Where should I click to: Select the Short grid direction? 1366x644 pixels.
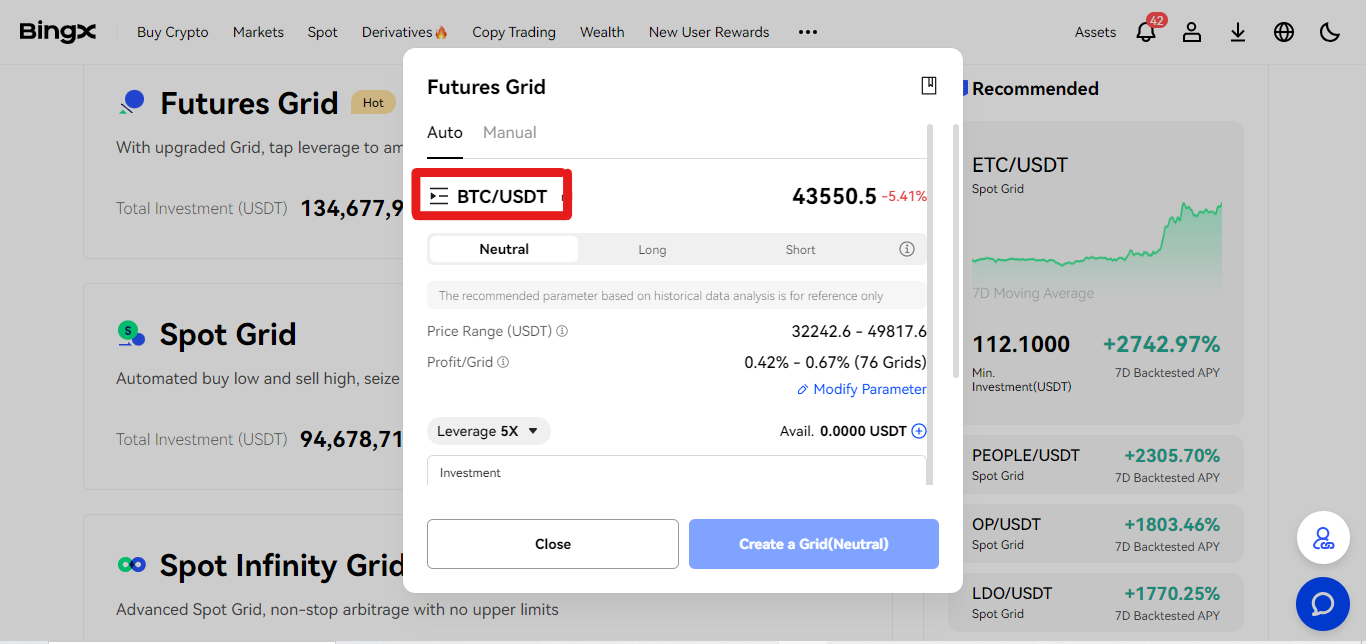(800, 249)
